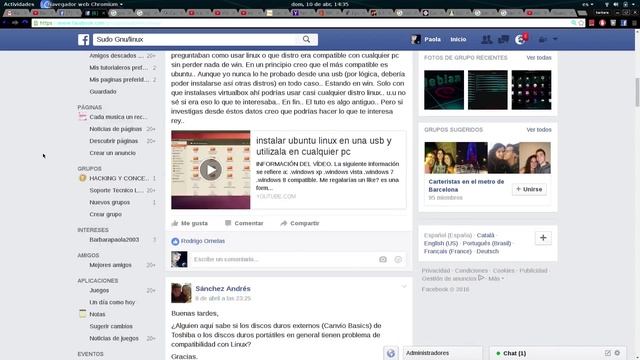The width and height of the screenshot is (640, 360).
Task: Open messages icon in header
Action: tap(503, 39)
